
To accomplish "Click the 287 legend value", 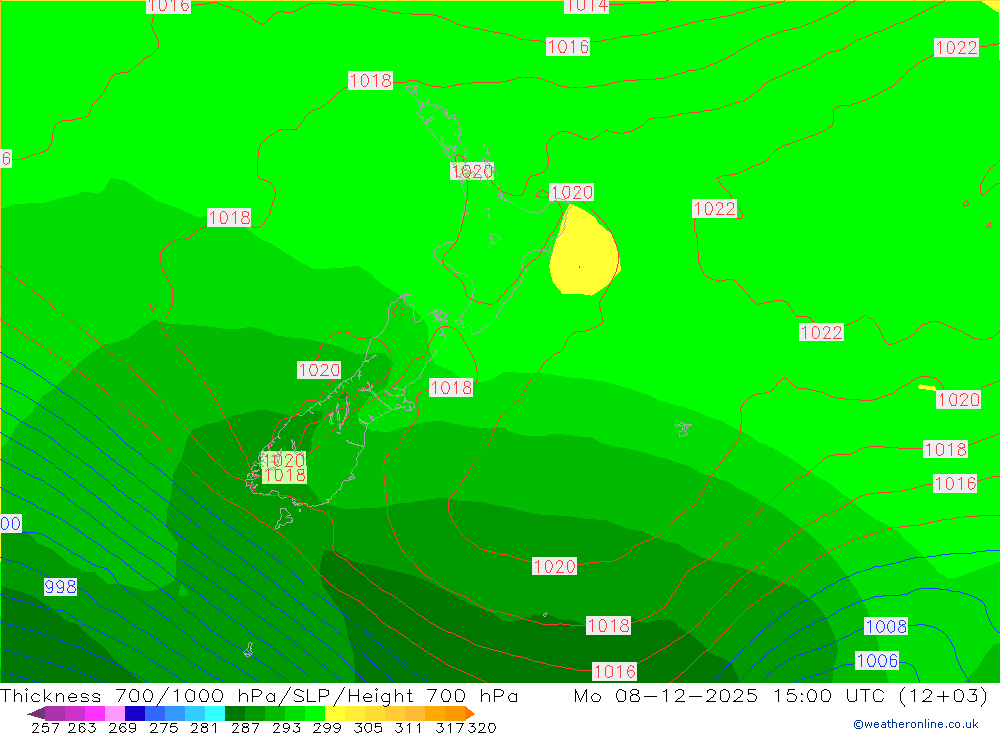I will pos(246,727).
